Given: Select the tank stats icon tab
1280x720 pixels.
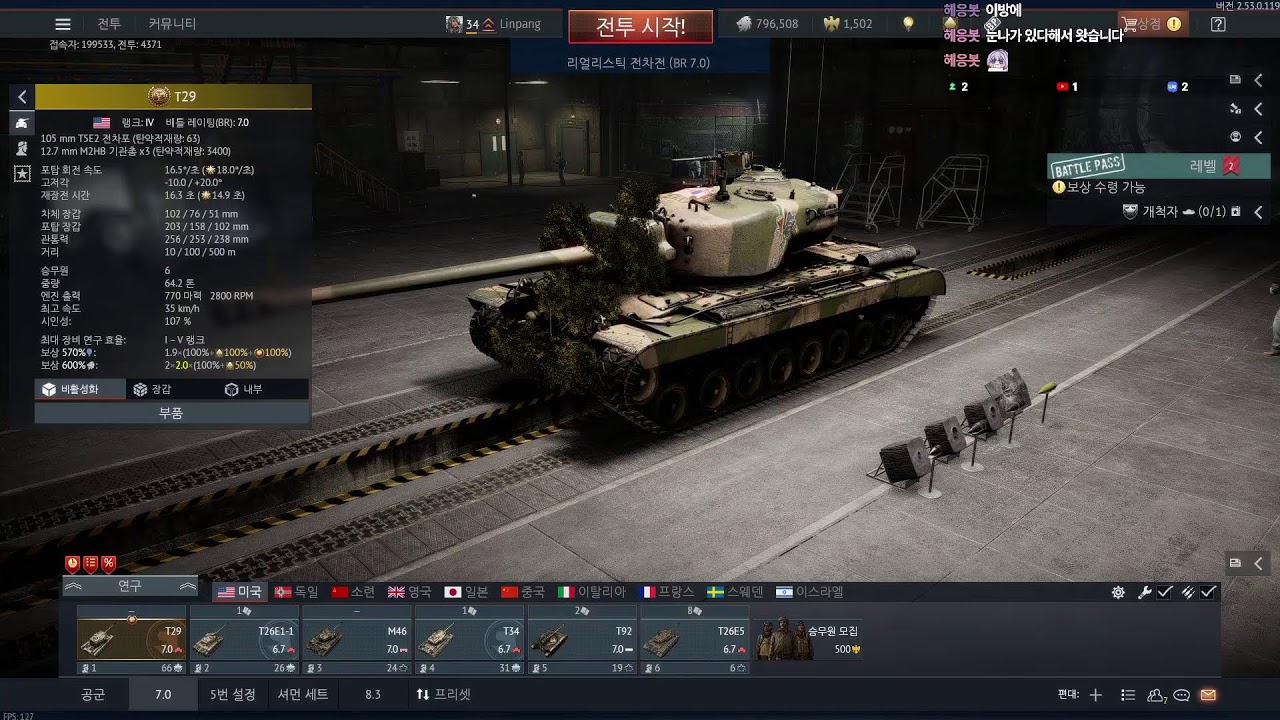Looking at the screenshot, I should click(x=22, y=123).
